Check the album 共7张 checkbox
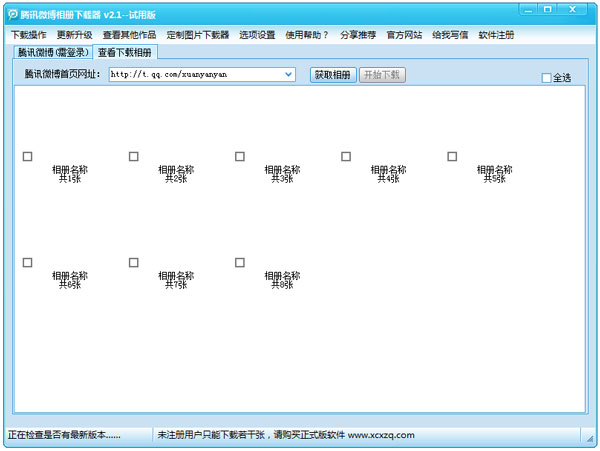 [134, 262]
